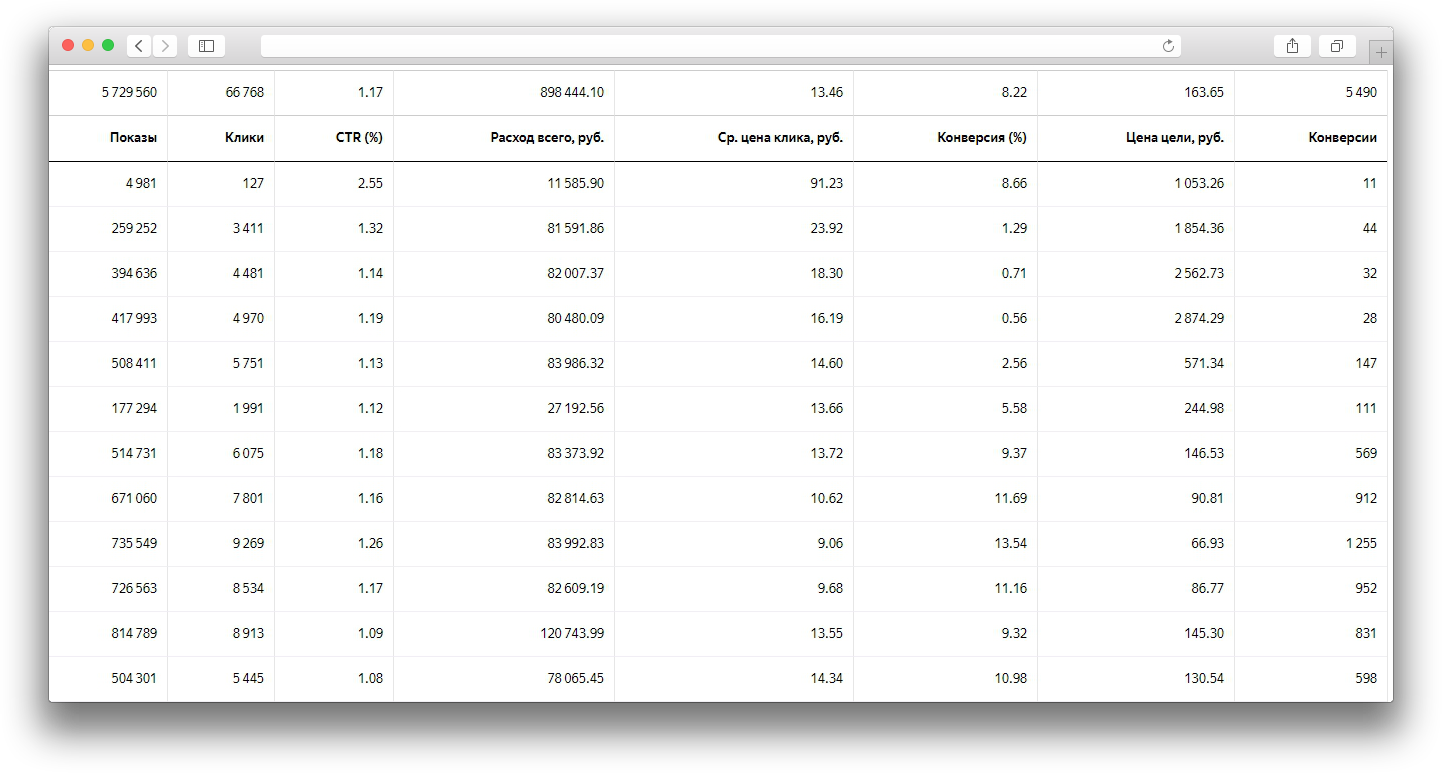Sort by Конверсия (%) column header
Image resolution: width=1442 pixels, height=773 pixels.
point(982,138)
